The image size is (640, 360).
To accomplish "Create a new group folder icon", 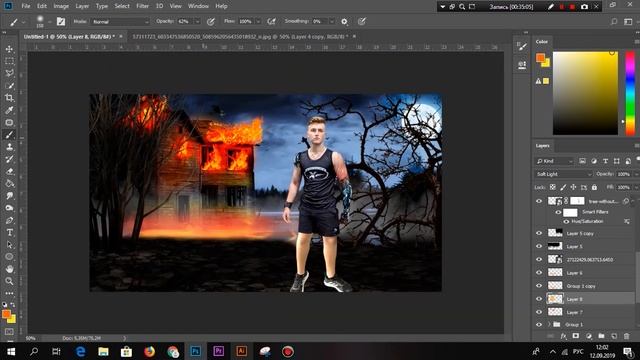I will click(601, 336).
